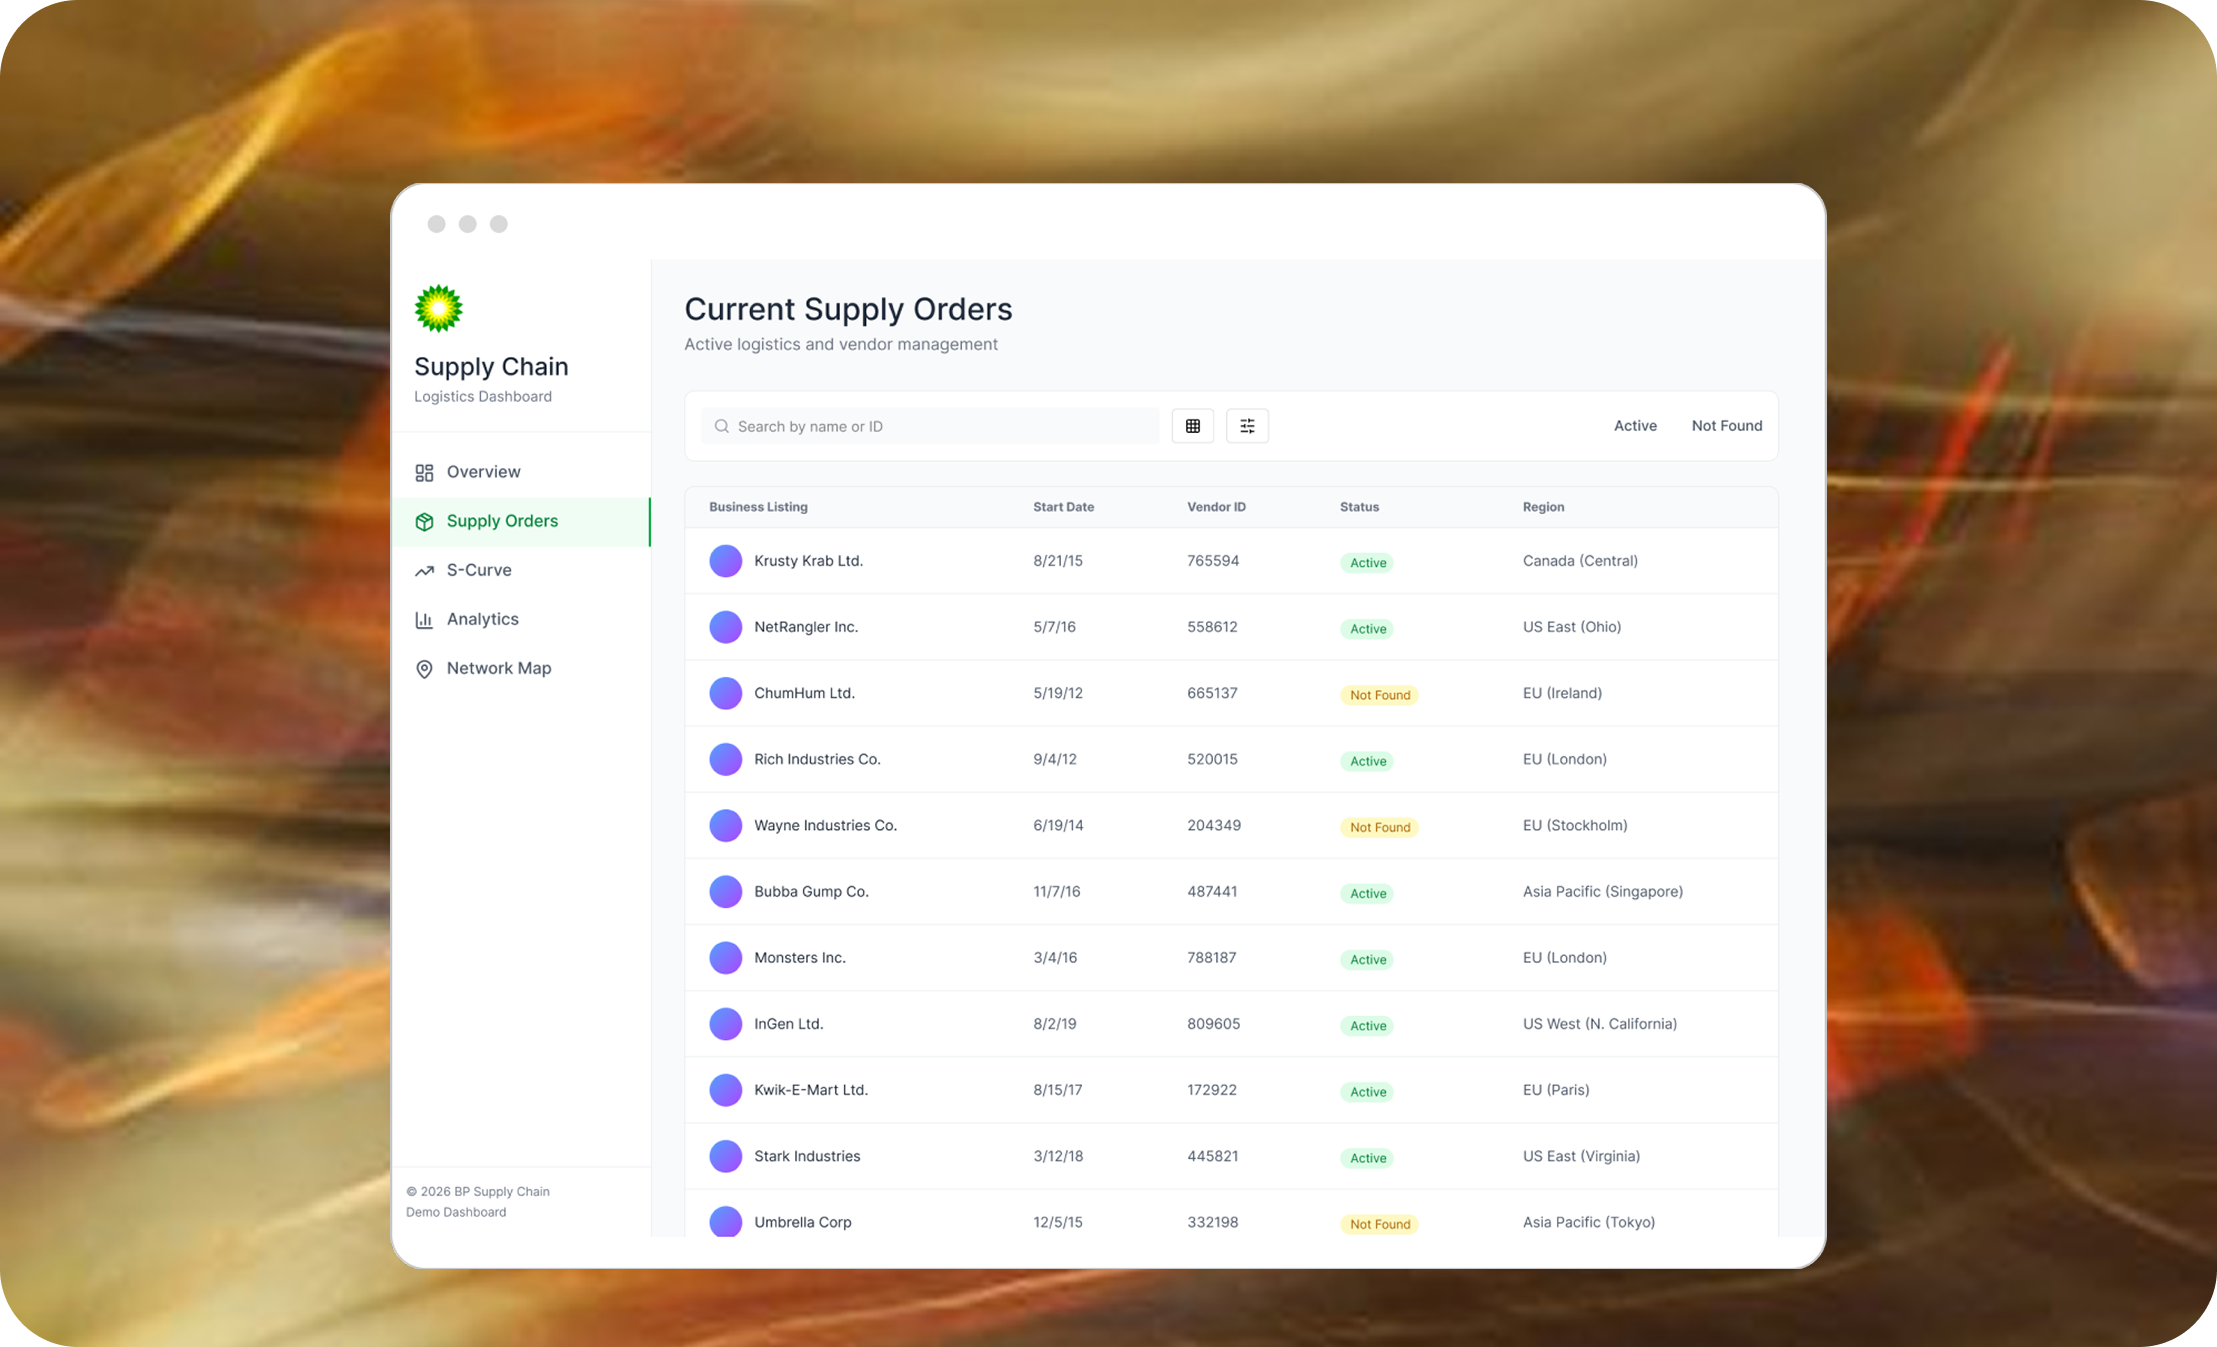2217x1347 pixels.
Task: Sort by Vendor ID column header
Action: [x=1216, y=507]
